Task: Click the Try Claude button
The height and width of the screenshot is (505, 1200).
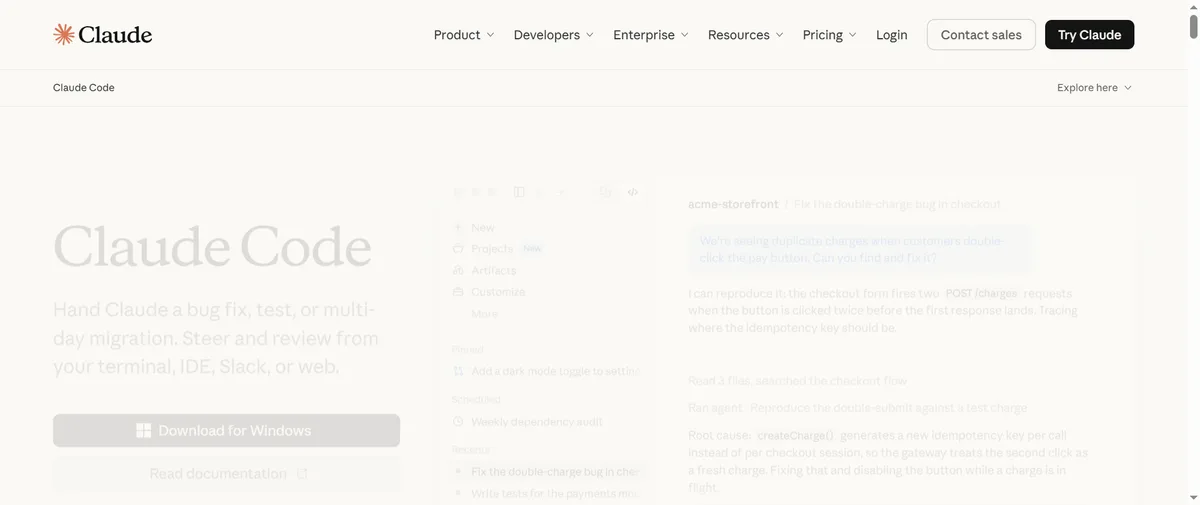Action: click(x=1090, y=35)
